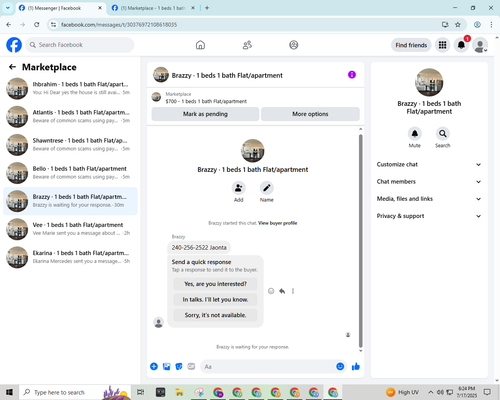Open Ekarina conversation in list
This screenshot has height=400, width=500.
[x=70, y=257]
